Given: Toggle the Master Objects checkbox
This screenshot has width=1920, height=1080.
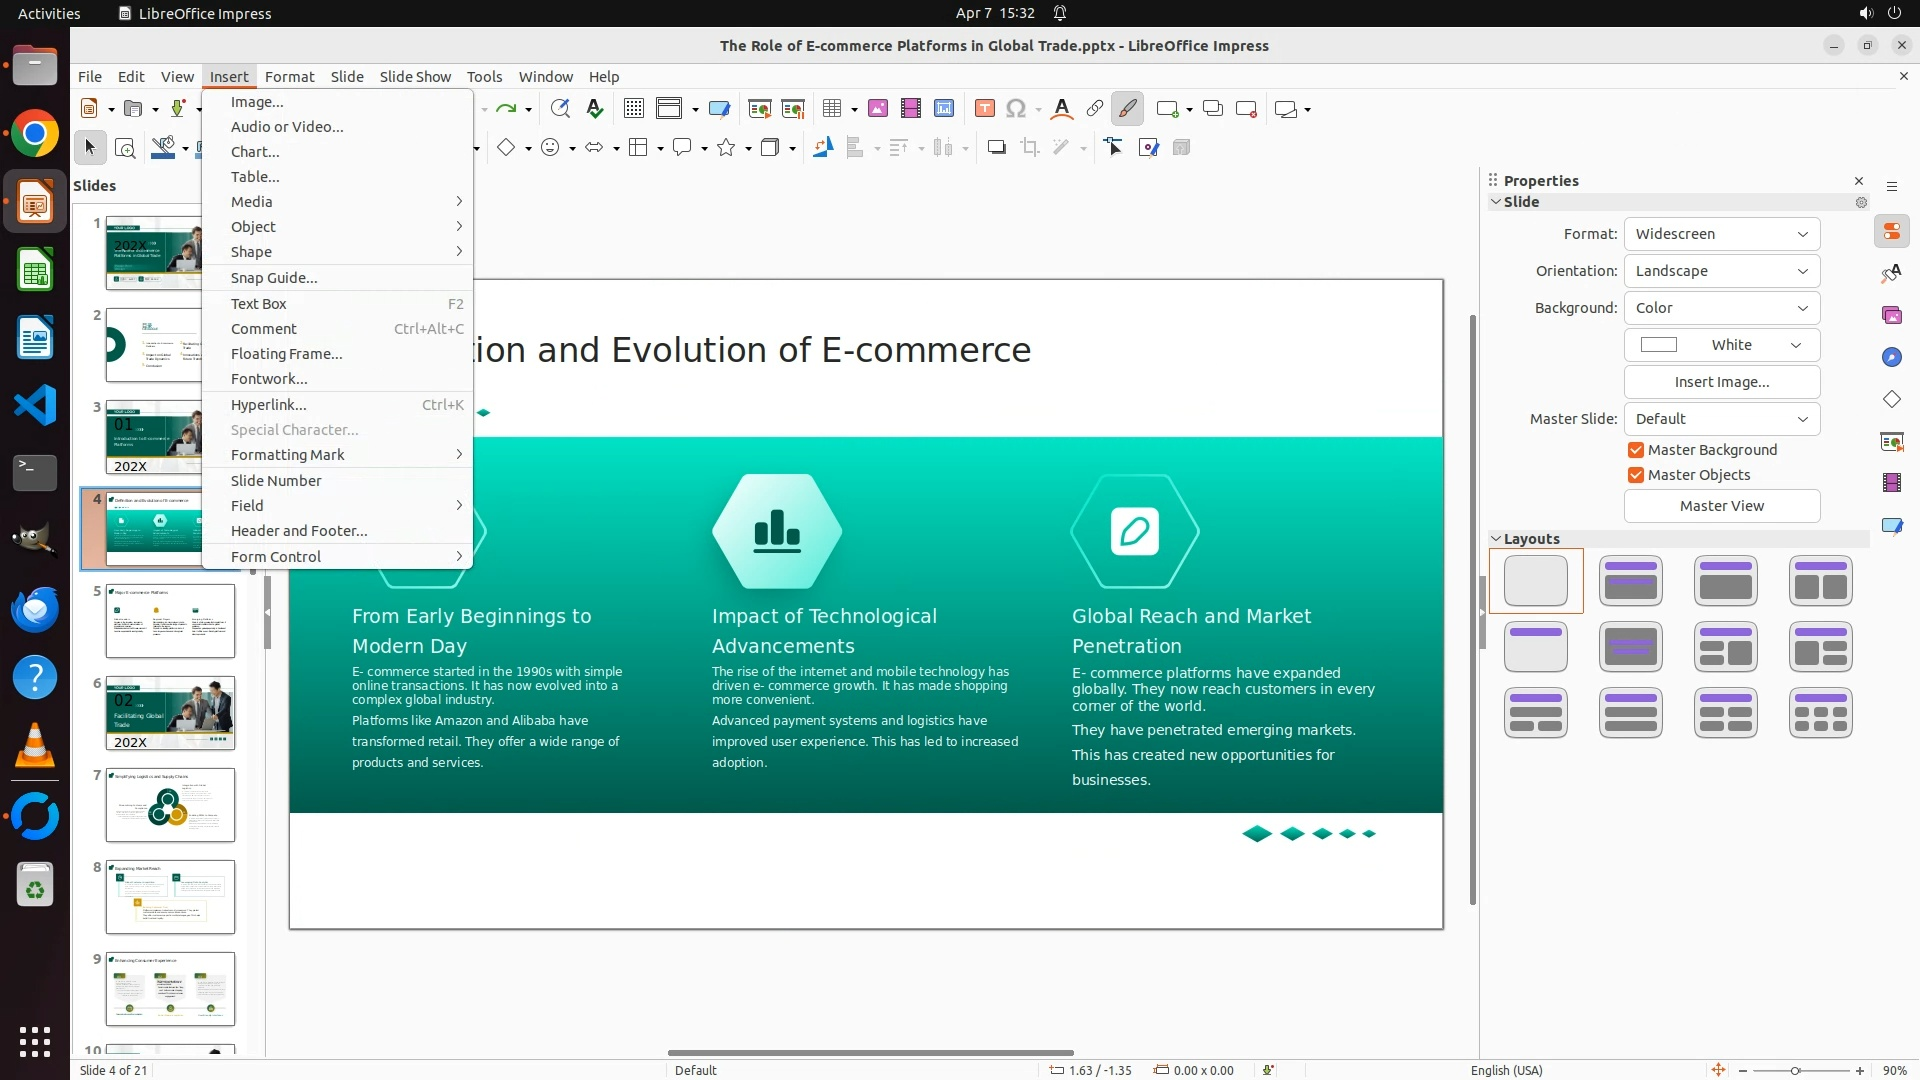Looking at the screenshot, I should coord(1636,475).
